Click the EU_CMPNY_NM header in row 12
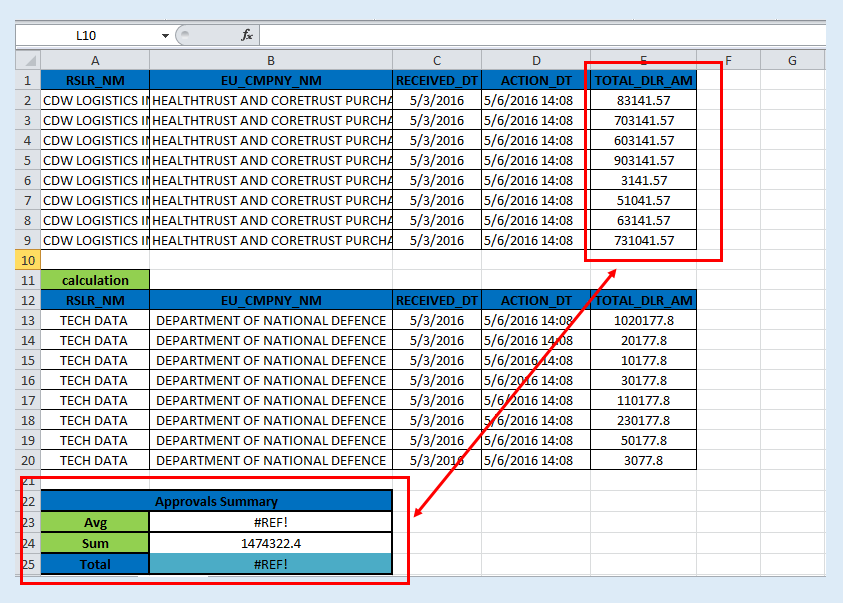The height and width of the screenshot is (603, 843). [271, 300]
